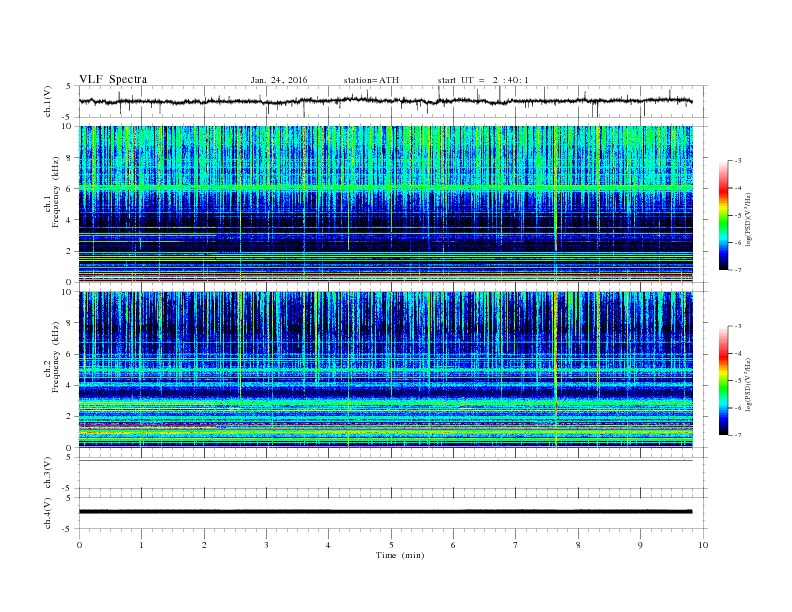Click the bright vertical sferic near 7.6 min in ch.2
Screen dimensions: 792x612
coord(556,370)
